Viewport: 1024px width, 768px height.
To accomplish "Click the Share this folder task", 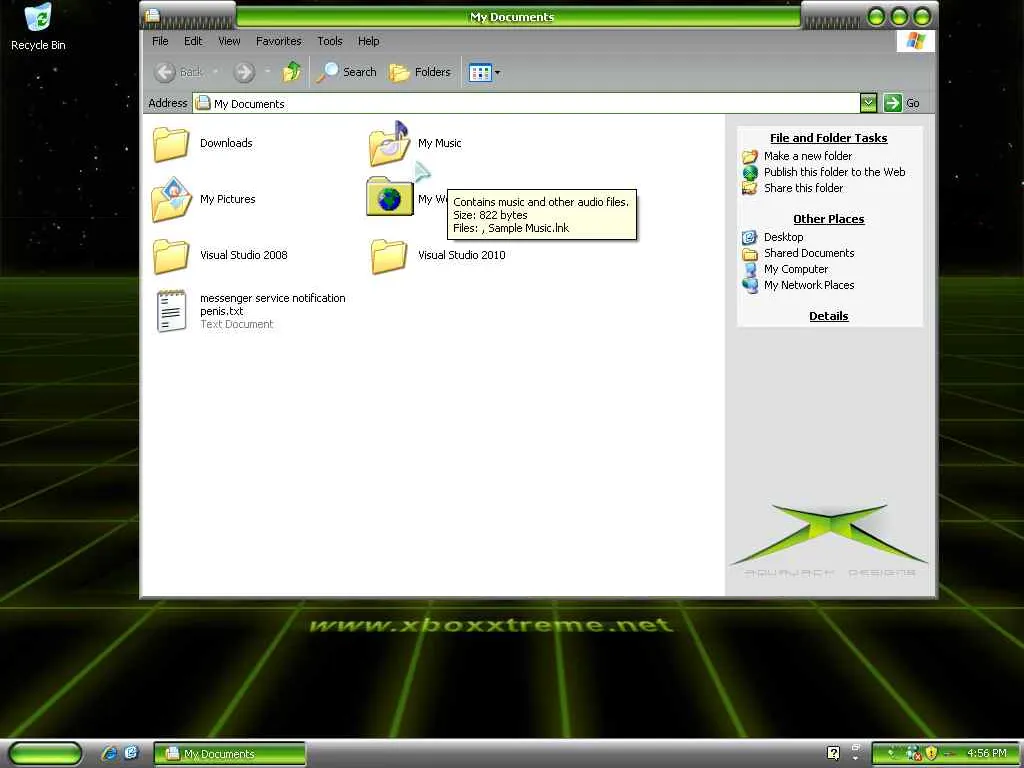I will tap(803, 188).
